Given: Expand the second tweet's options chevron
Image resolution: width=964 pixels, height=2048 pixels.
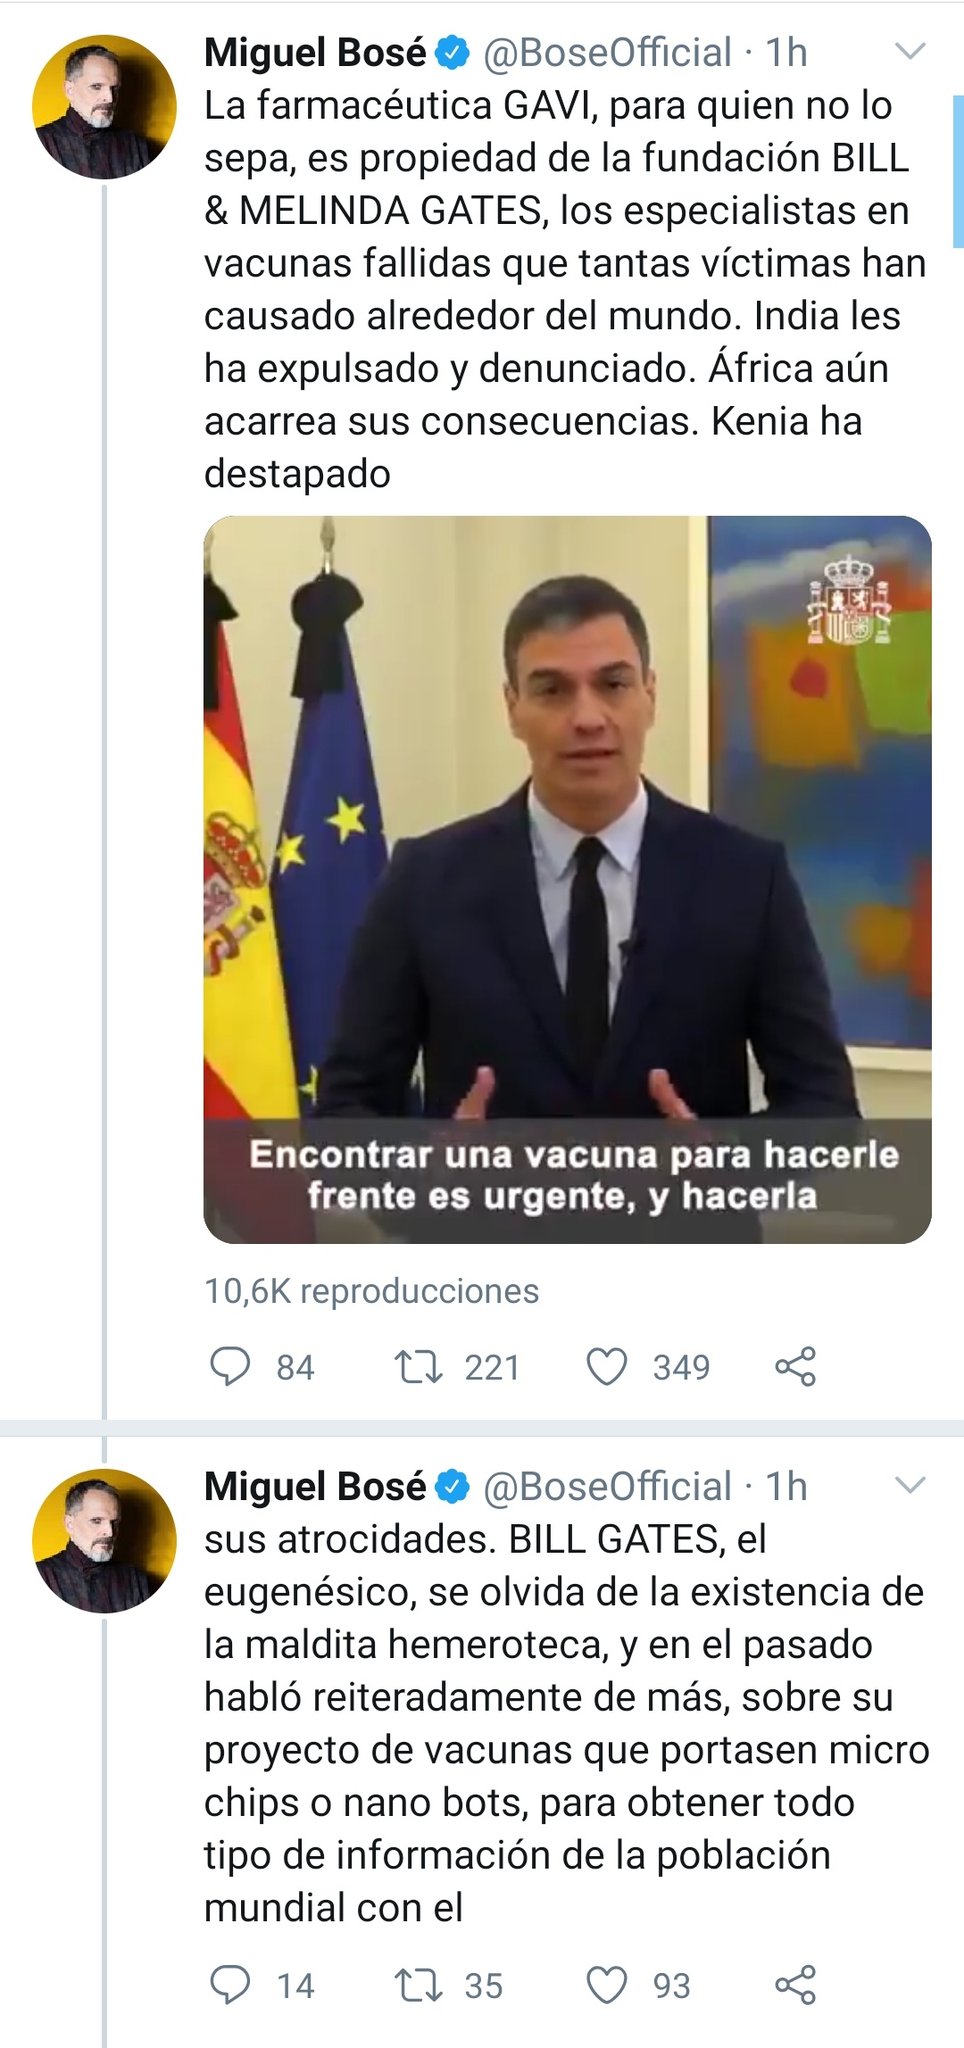Looking at the screenshot, I should click(910, 1485).
